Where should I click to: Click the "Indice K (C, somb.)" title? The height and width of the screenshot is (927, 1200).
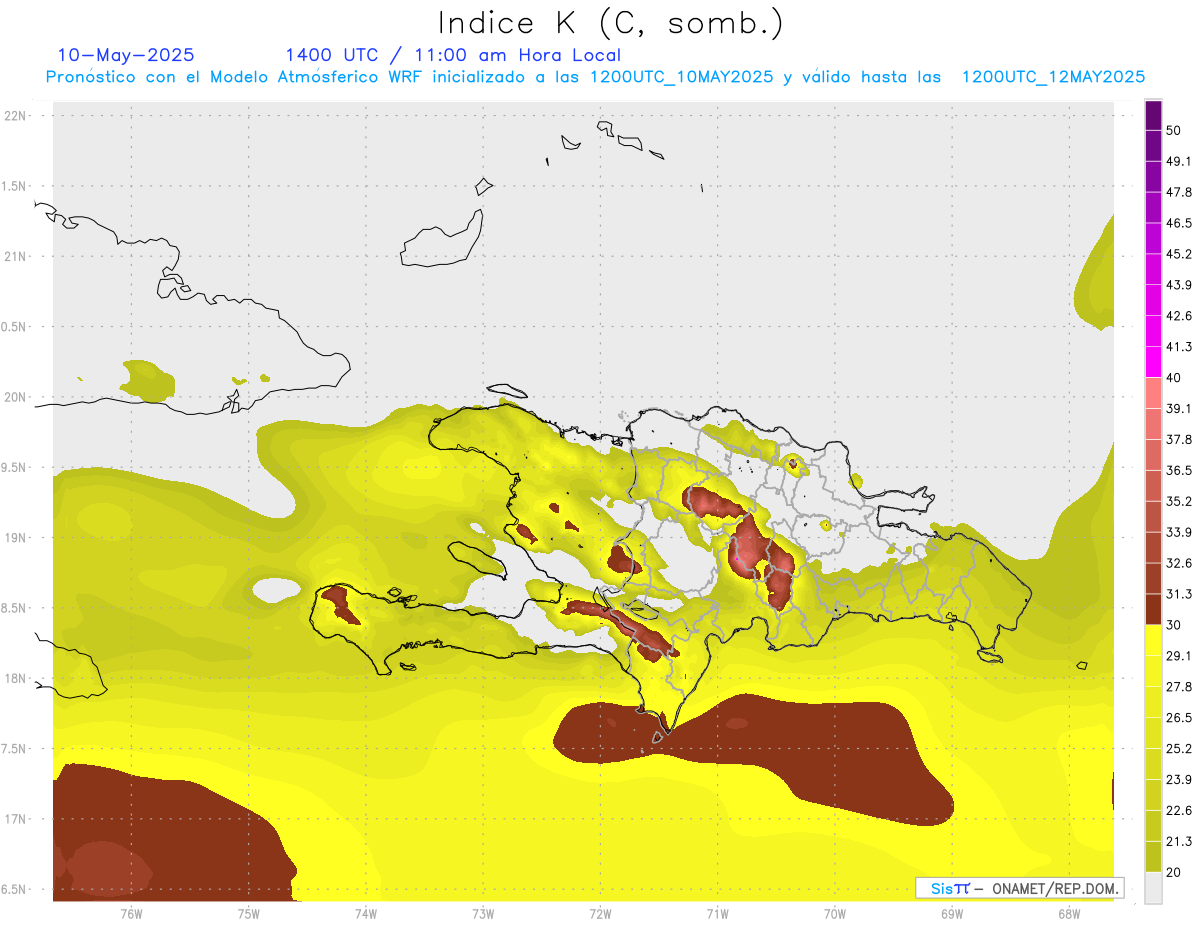[x=611, y=23]
